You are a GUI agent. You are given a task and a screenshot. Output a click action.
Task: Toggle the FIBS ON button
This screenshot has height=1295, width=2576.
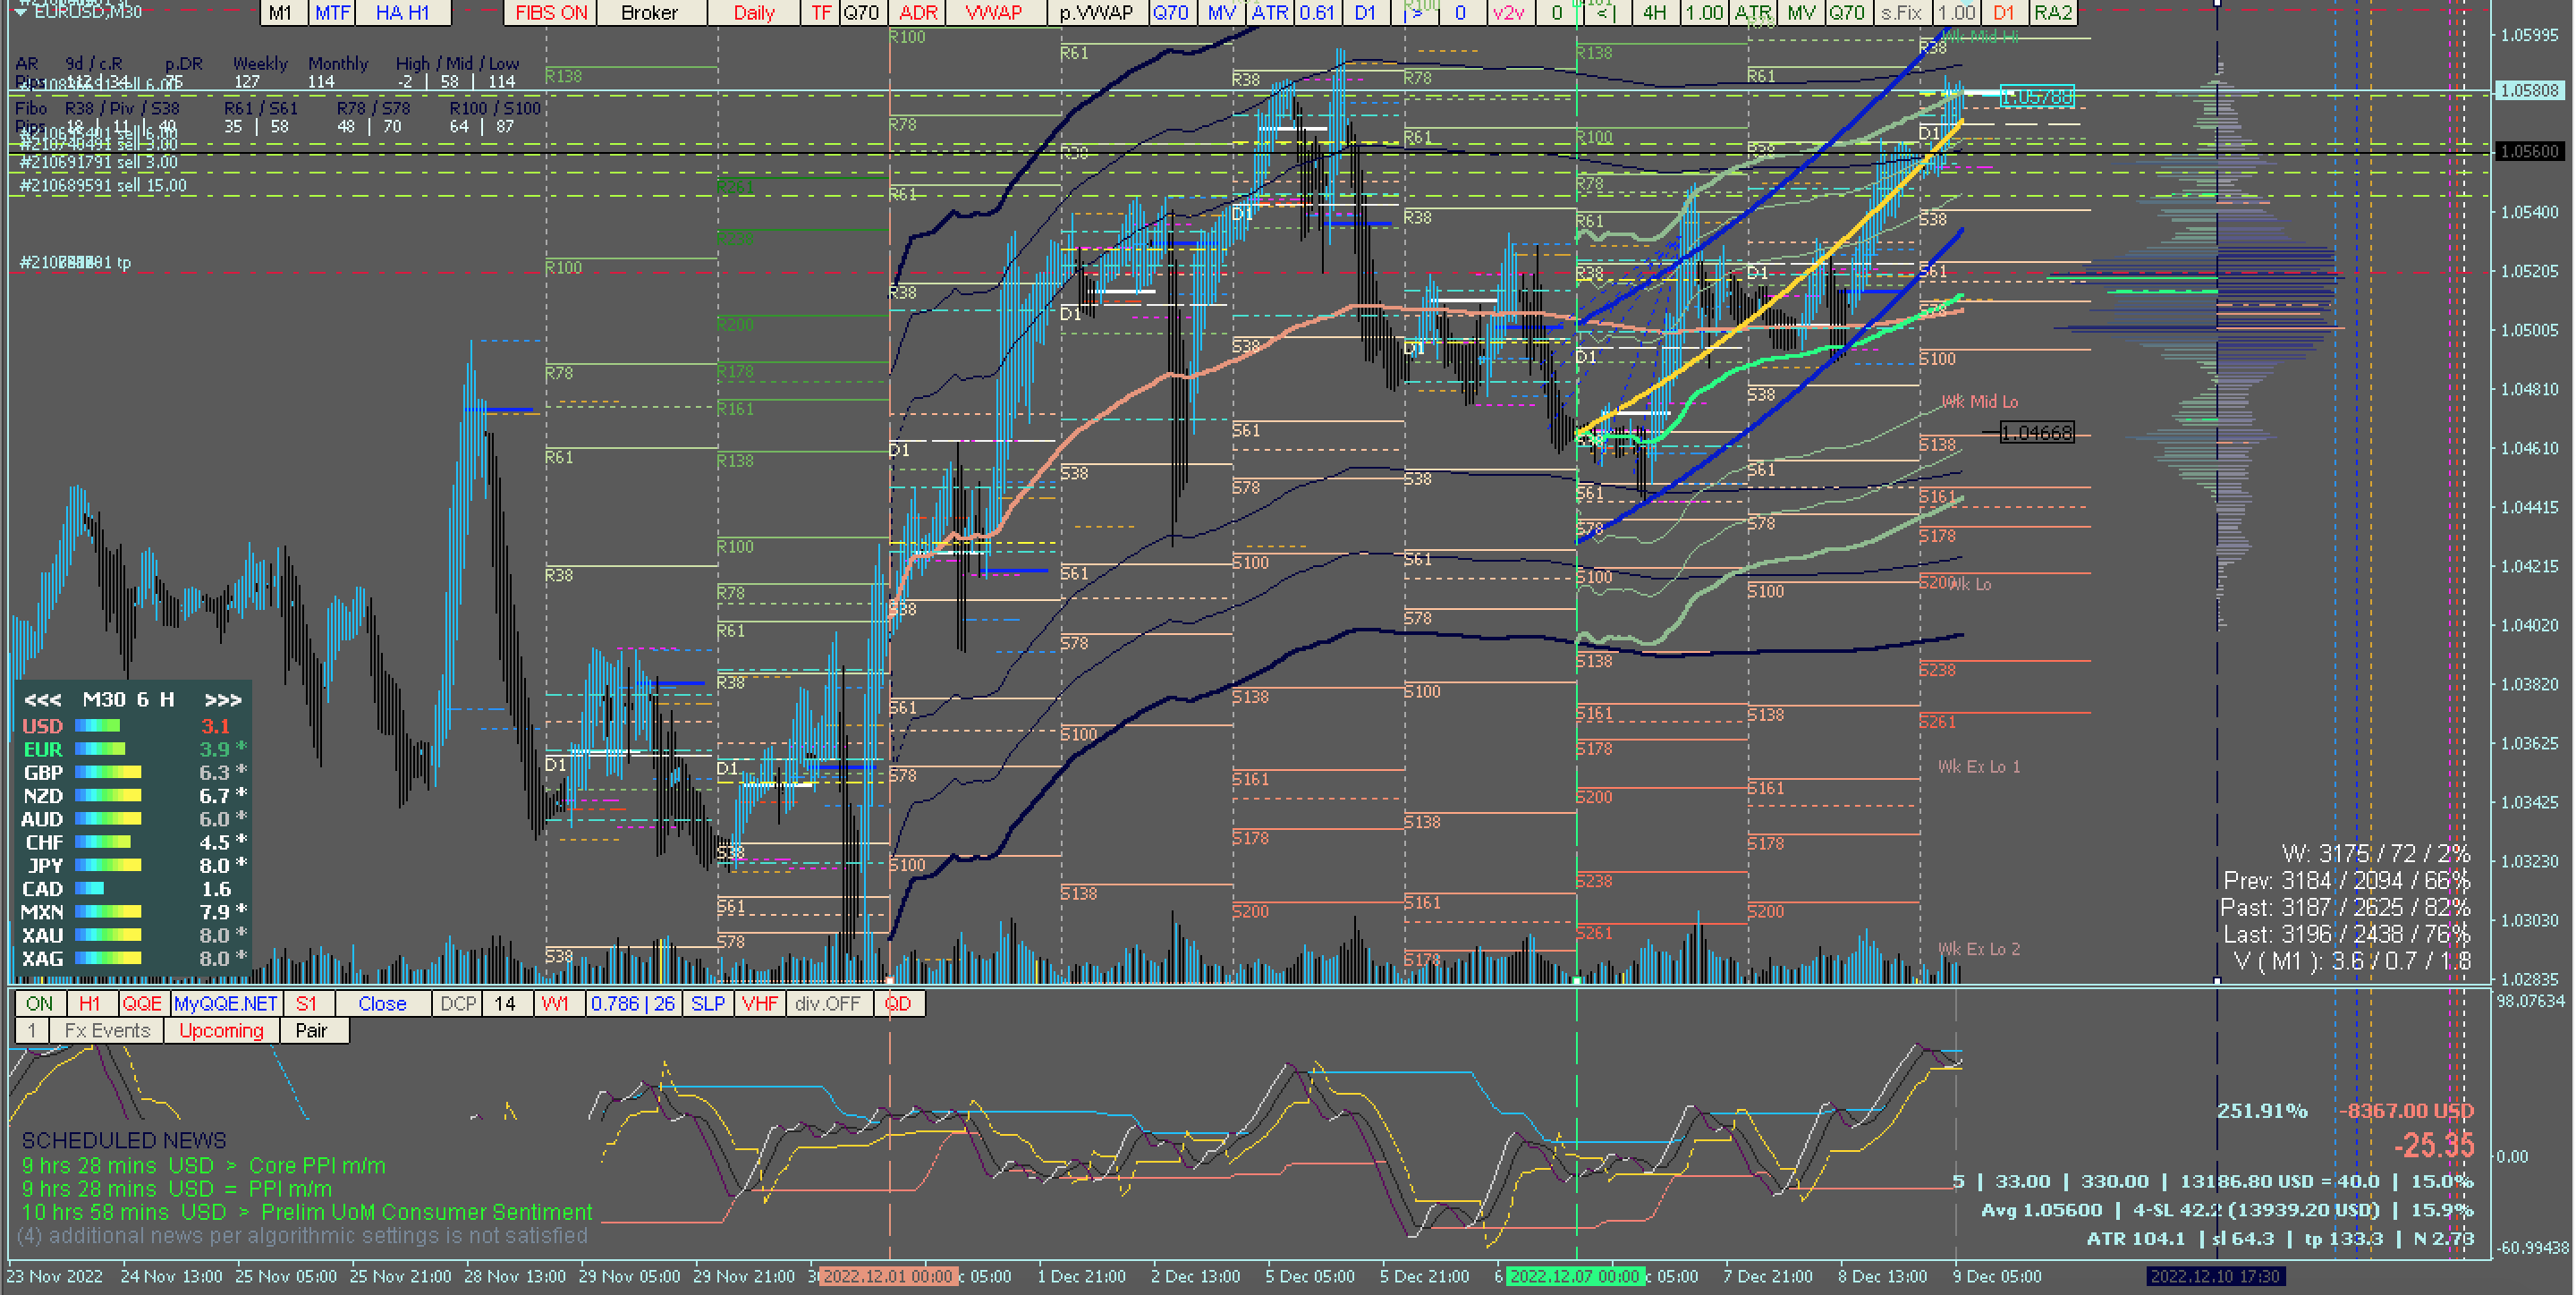[x=551, y=13]
